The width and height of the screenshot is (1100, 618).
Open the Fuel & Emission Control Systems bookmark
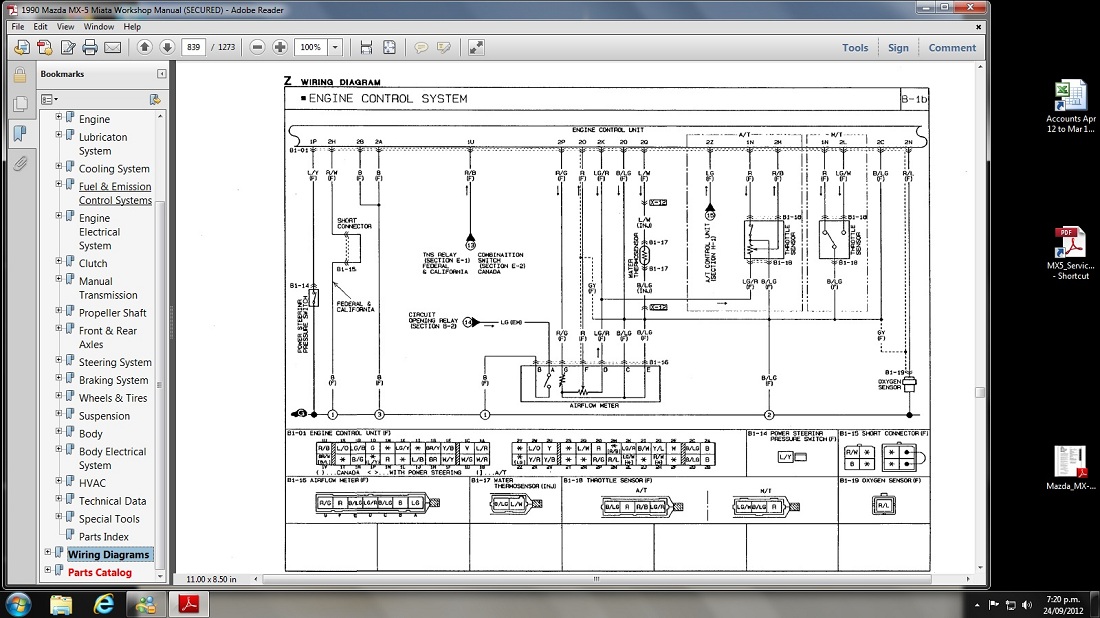point(115,194)
